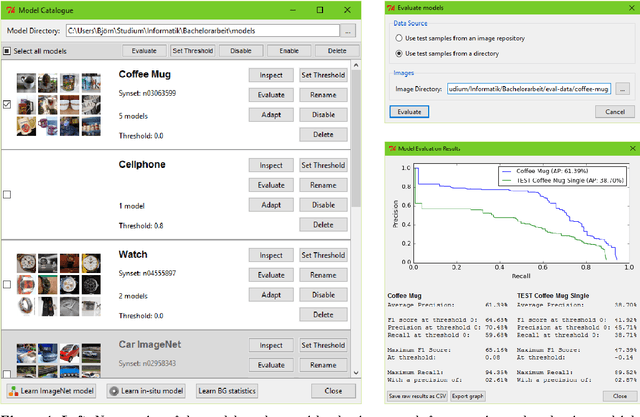Check the Watch model checkbox
Screen dimensions: 640x417
(x=7, y=284)
